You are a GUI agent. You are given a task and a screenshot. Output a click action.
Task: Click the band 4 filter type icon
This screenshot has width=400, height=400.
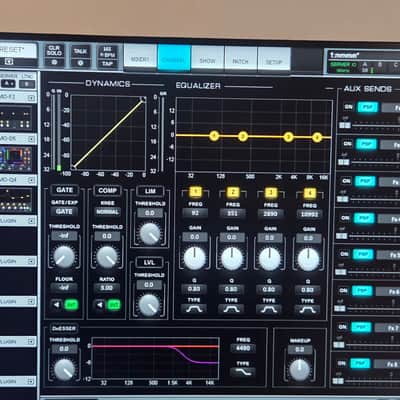[308, 310]
